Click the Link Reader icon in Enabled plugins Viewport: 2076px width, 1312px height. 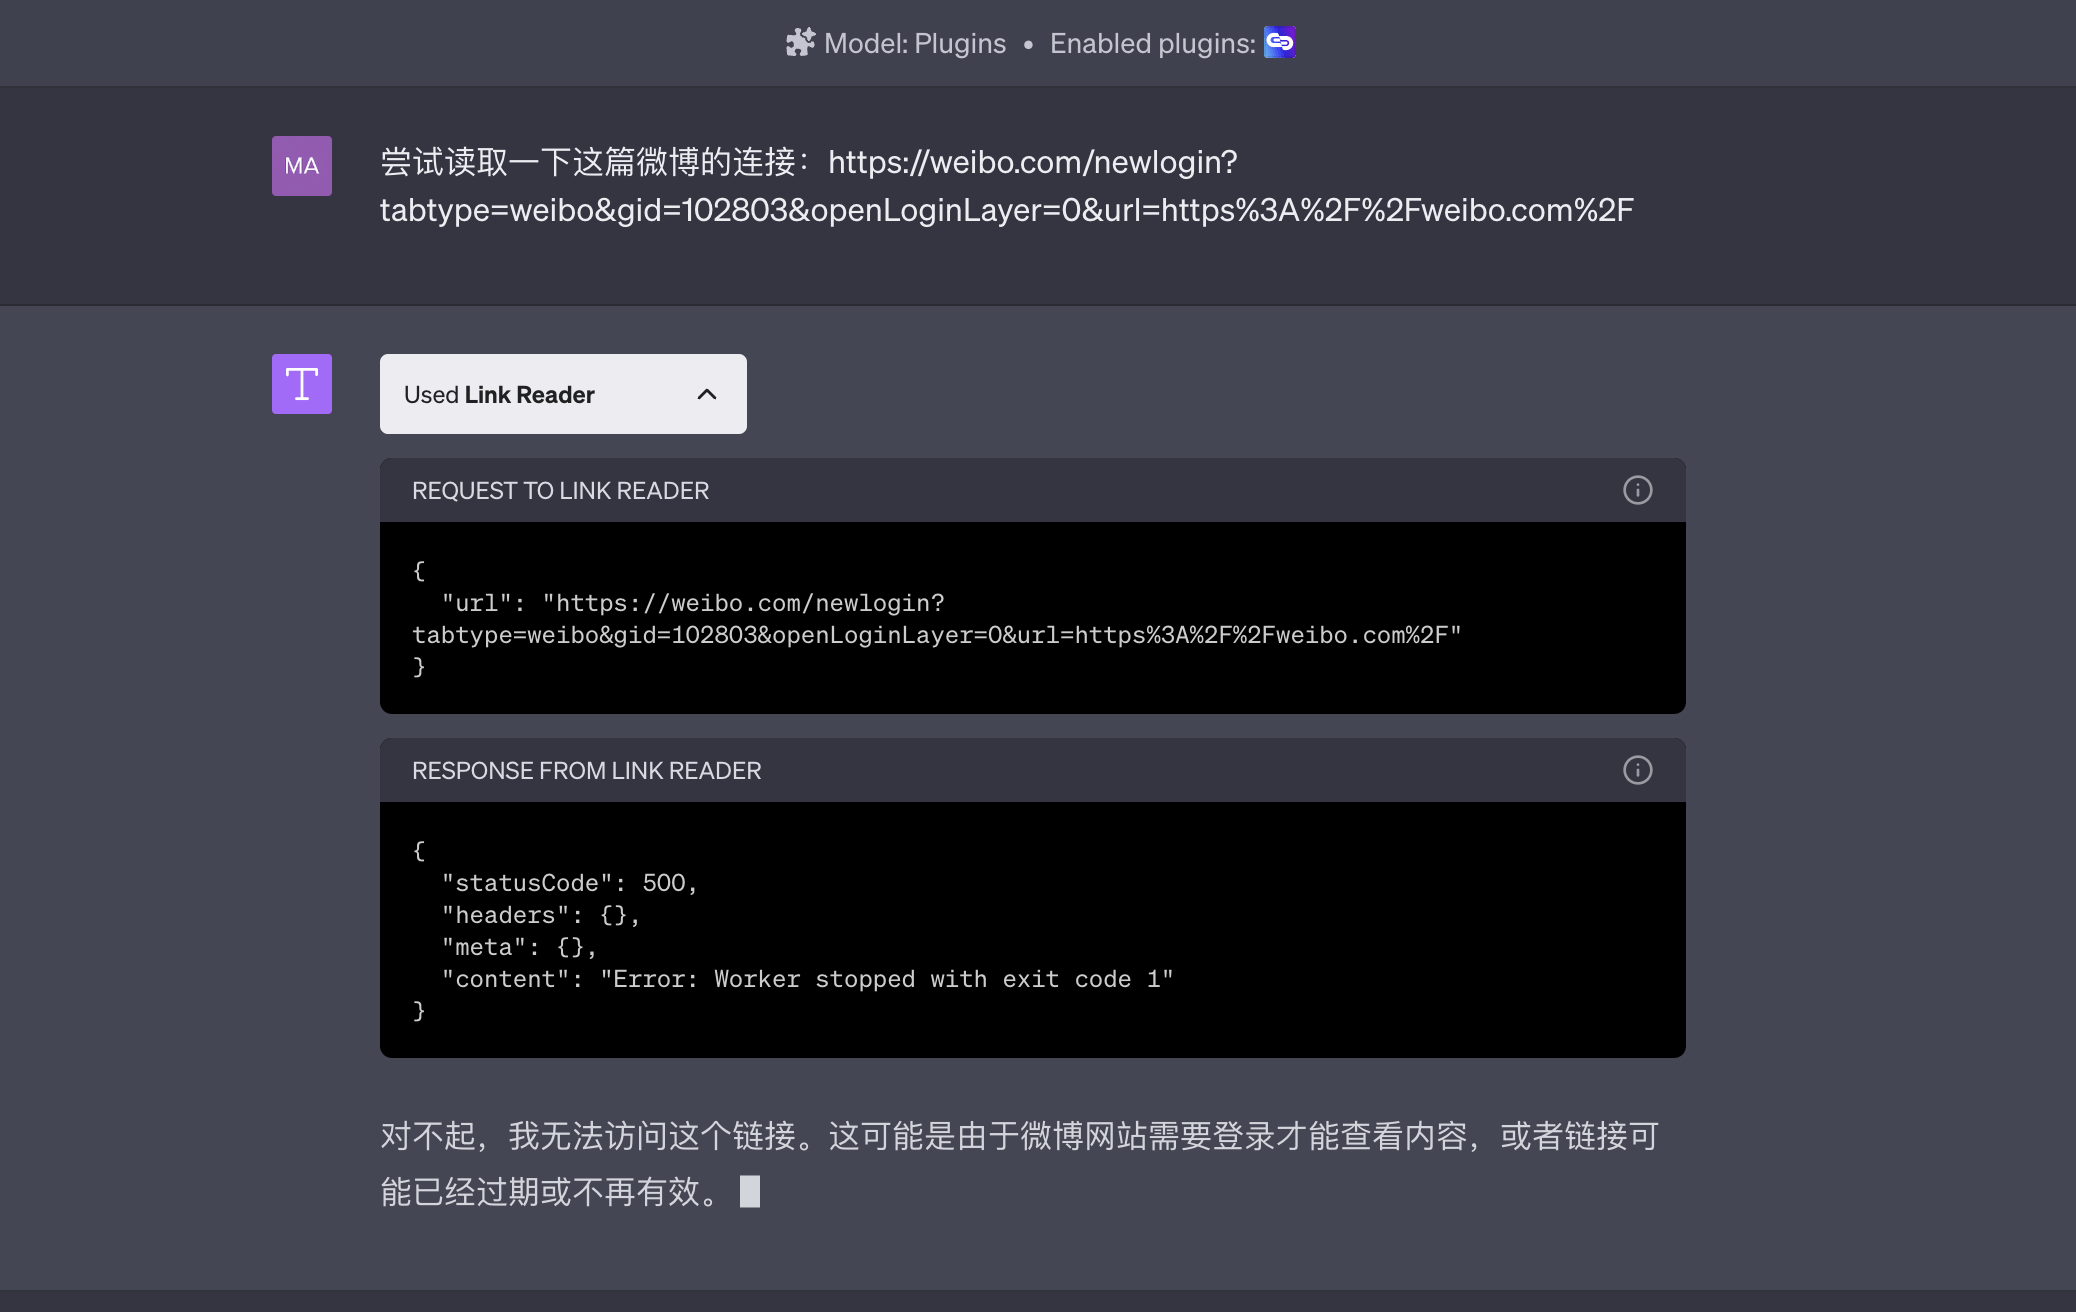click(1280, 42)
